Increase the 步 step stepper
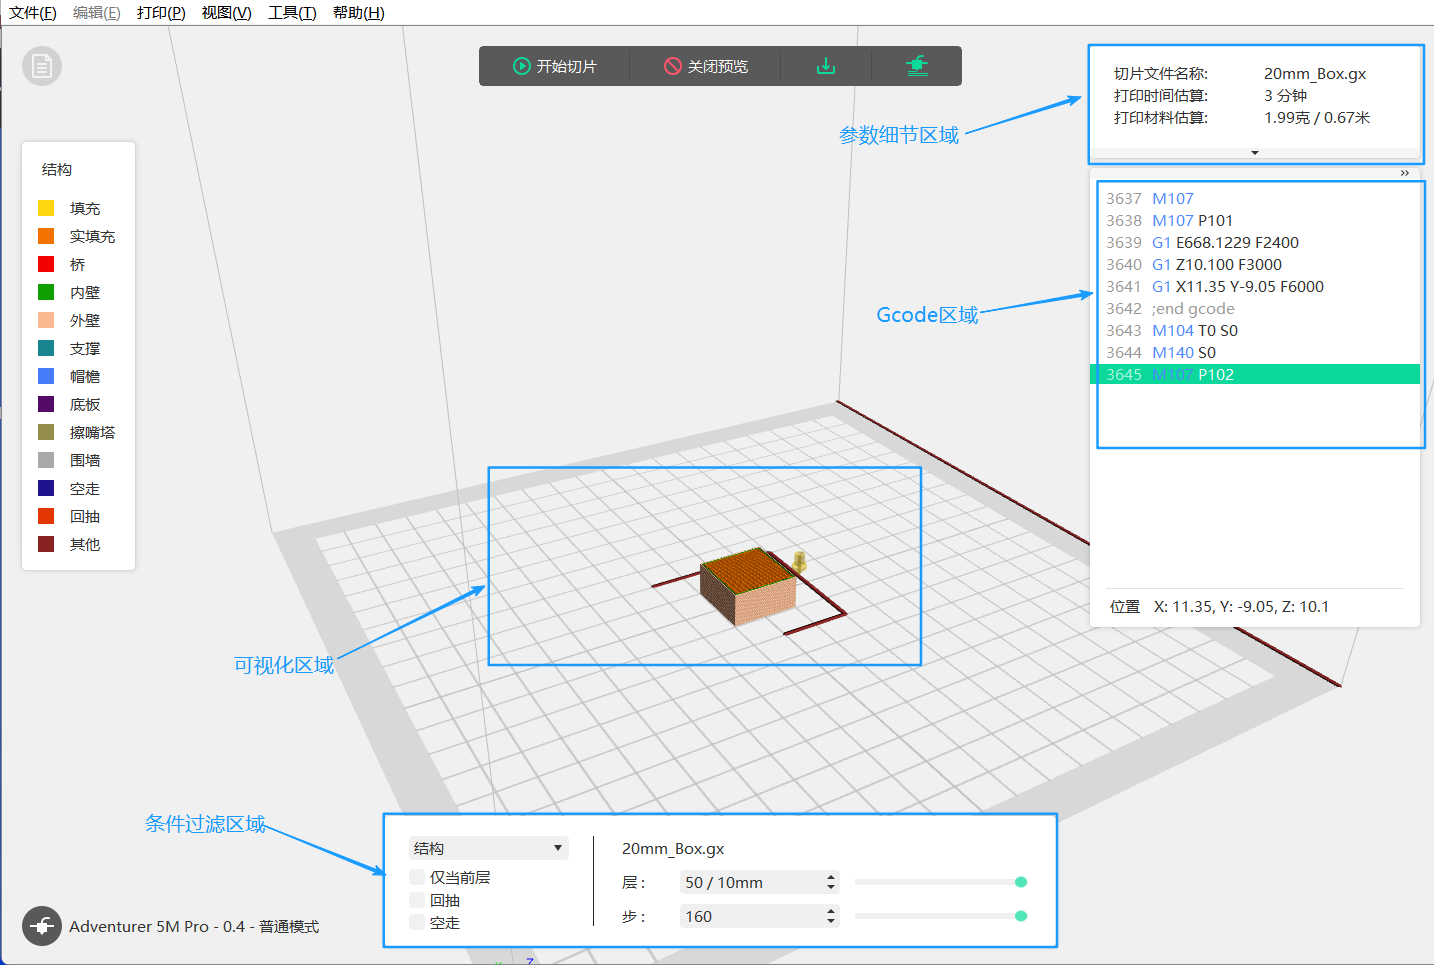The image size is (1434, 965). [x=831, y=911]
